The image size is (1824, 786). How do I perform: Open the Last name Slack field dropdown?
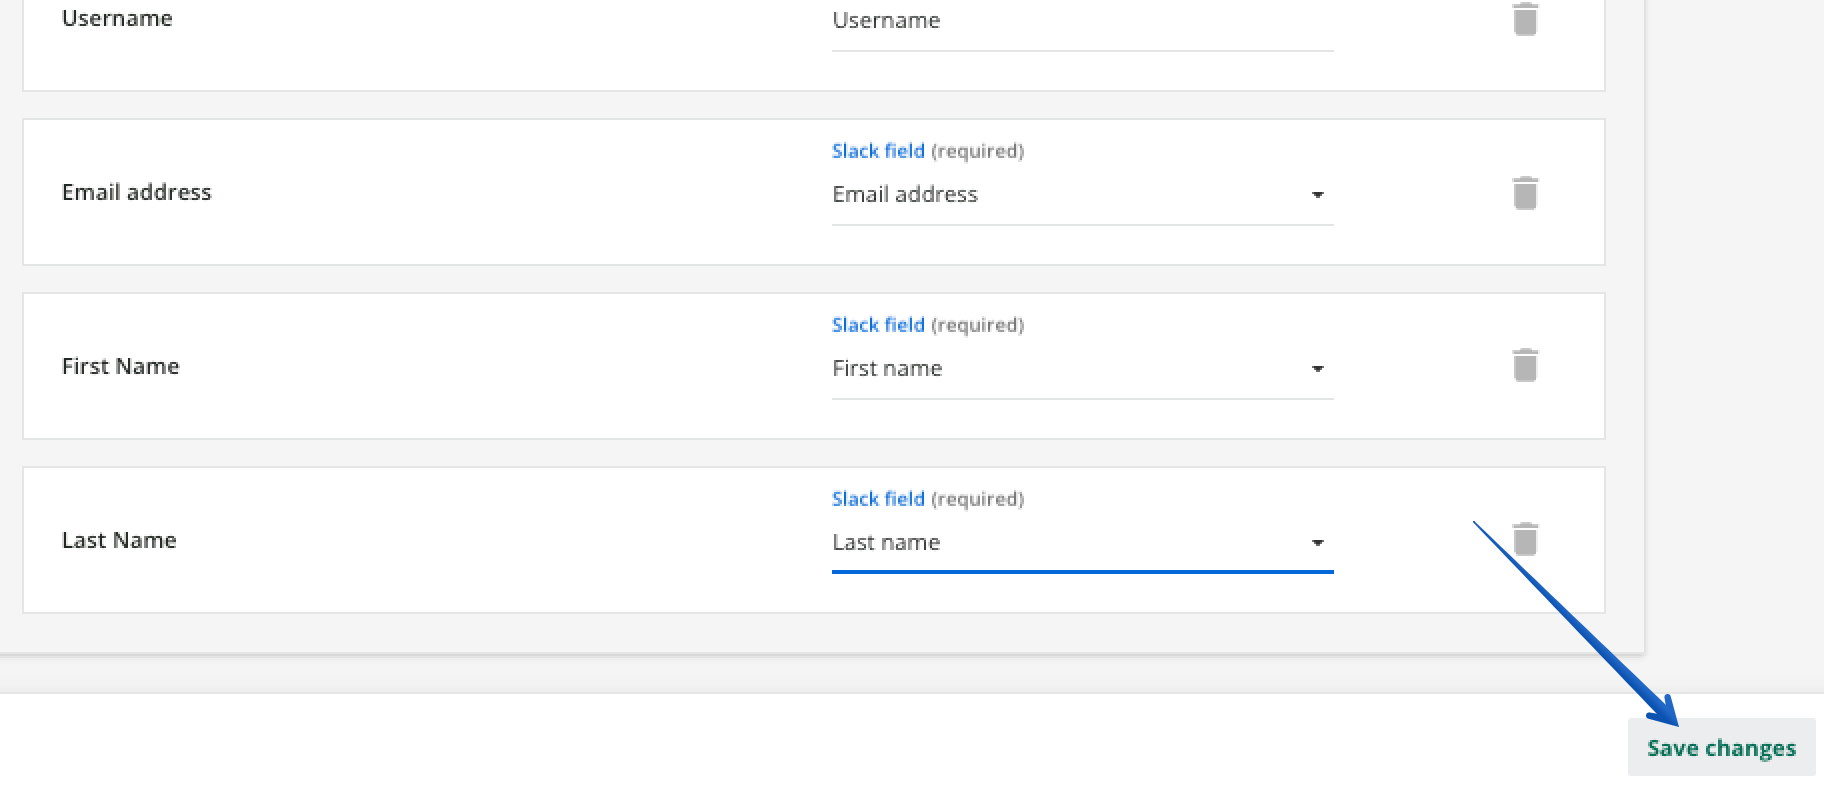(x=1070, y=543)
